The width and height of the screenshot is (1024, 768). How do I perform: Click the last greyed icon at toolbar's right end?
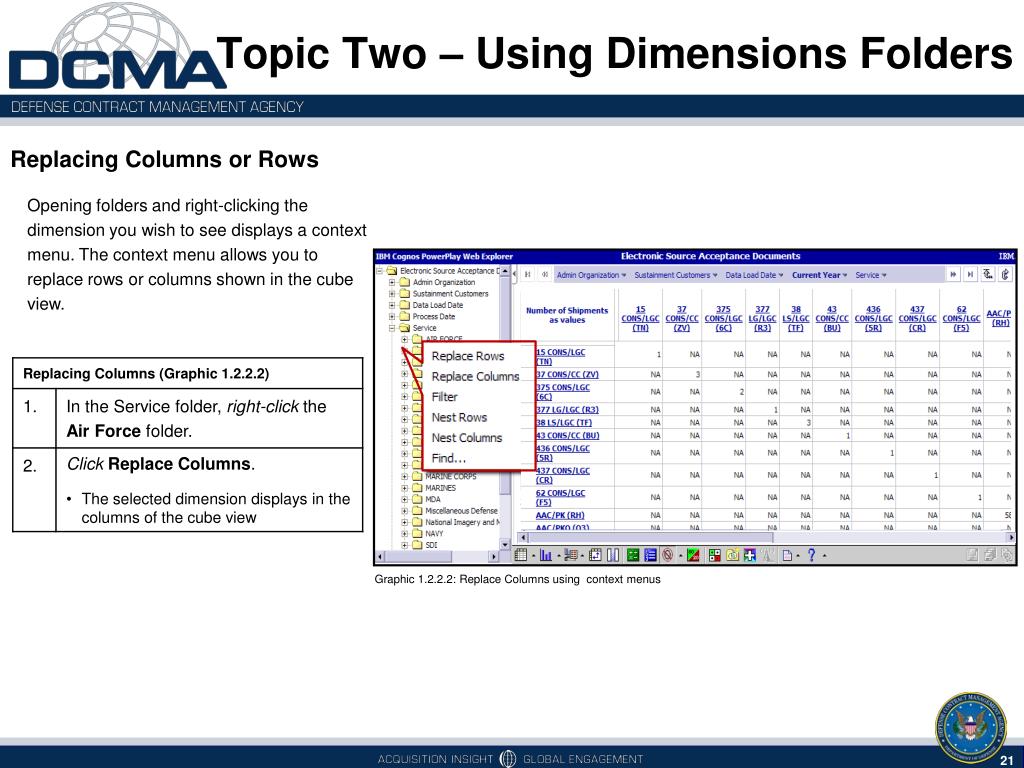[x=1007, y=555]
